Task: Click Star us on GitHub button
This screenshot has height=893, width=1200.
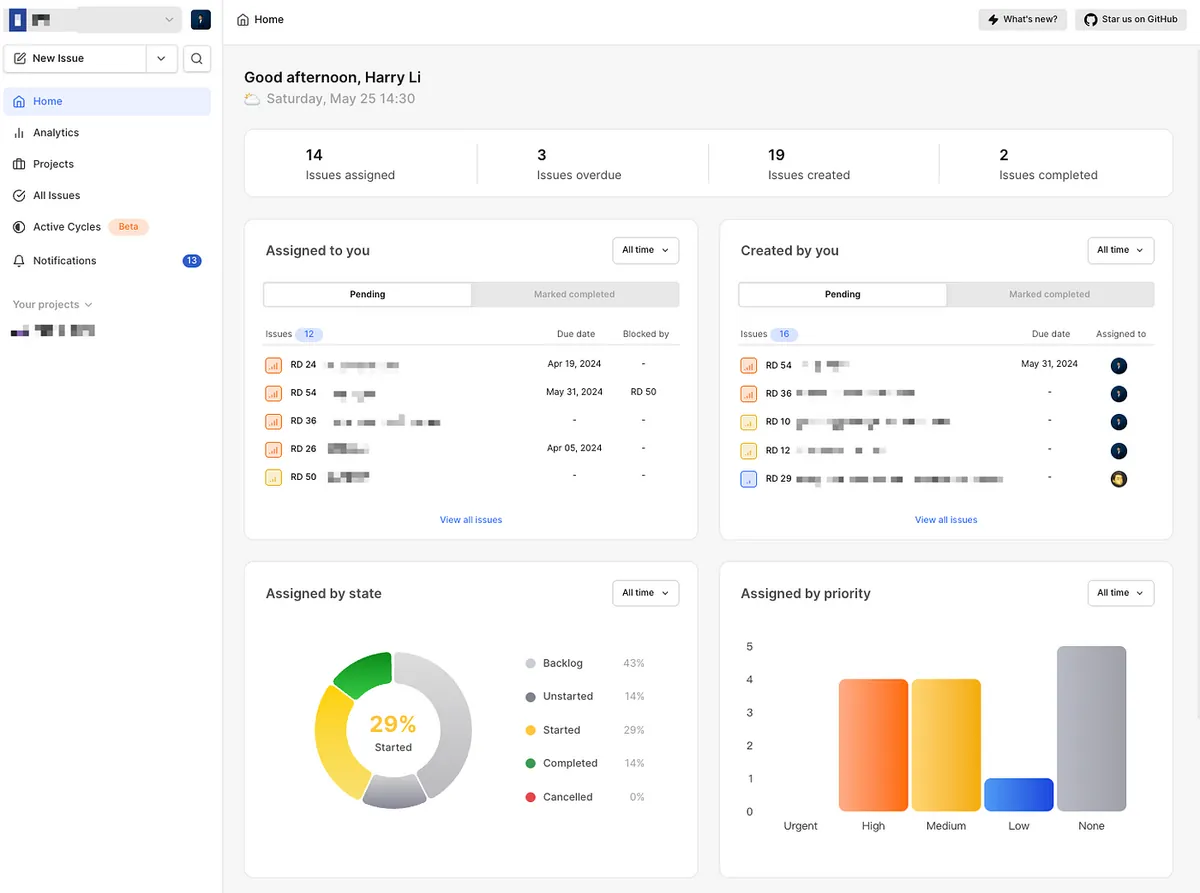Action: (x=1130, y=20)
